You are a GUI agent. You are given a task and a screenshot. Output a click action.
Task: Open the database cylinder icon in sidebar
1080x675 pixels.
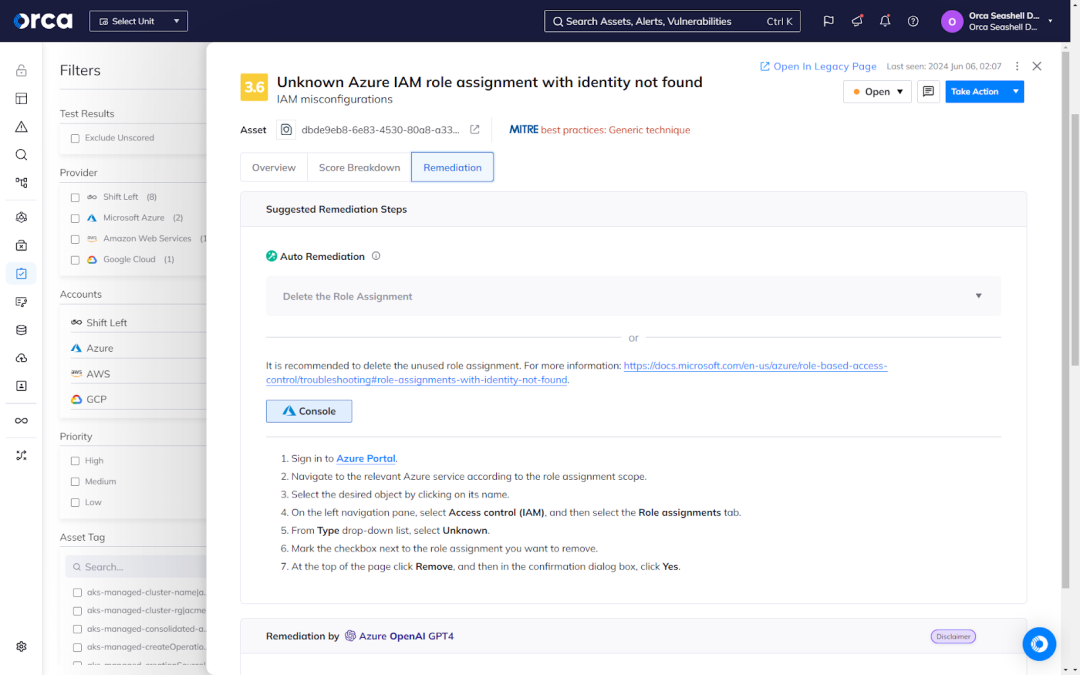pos(21,330)
